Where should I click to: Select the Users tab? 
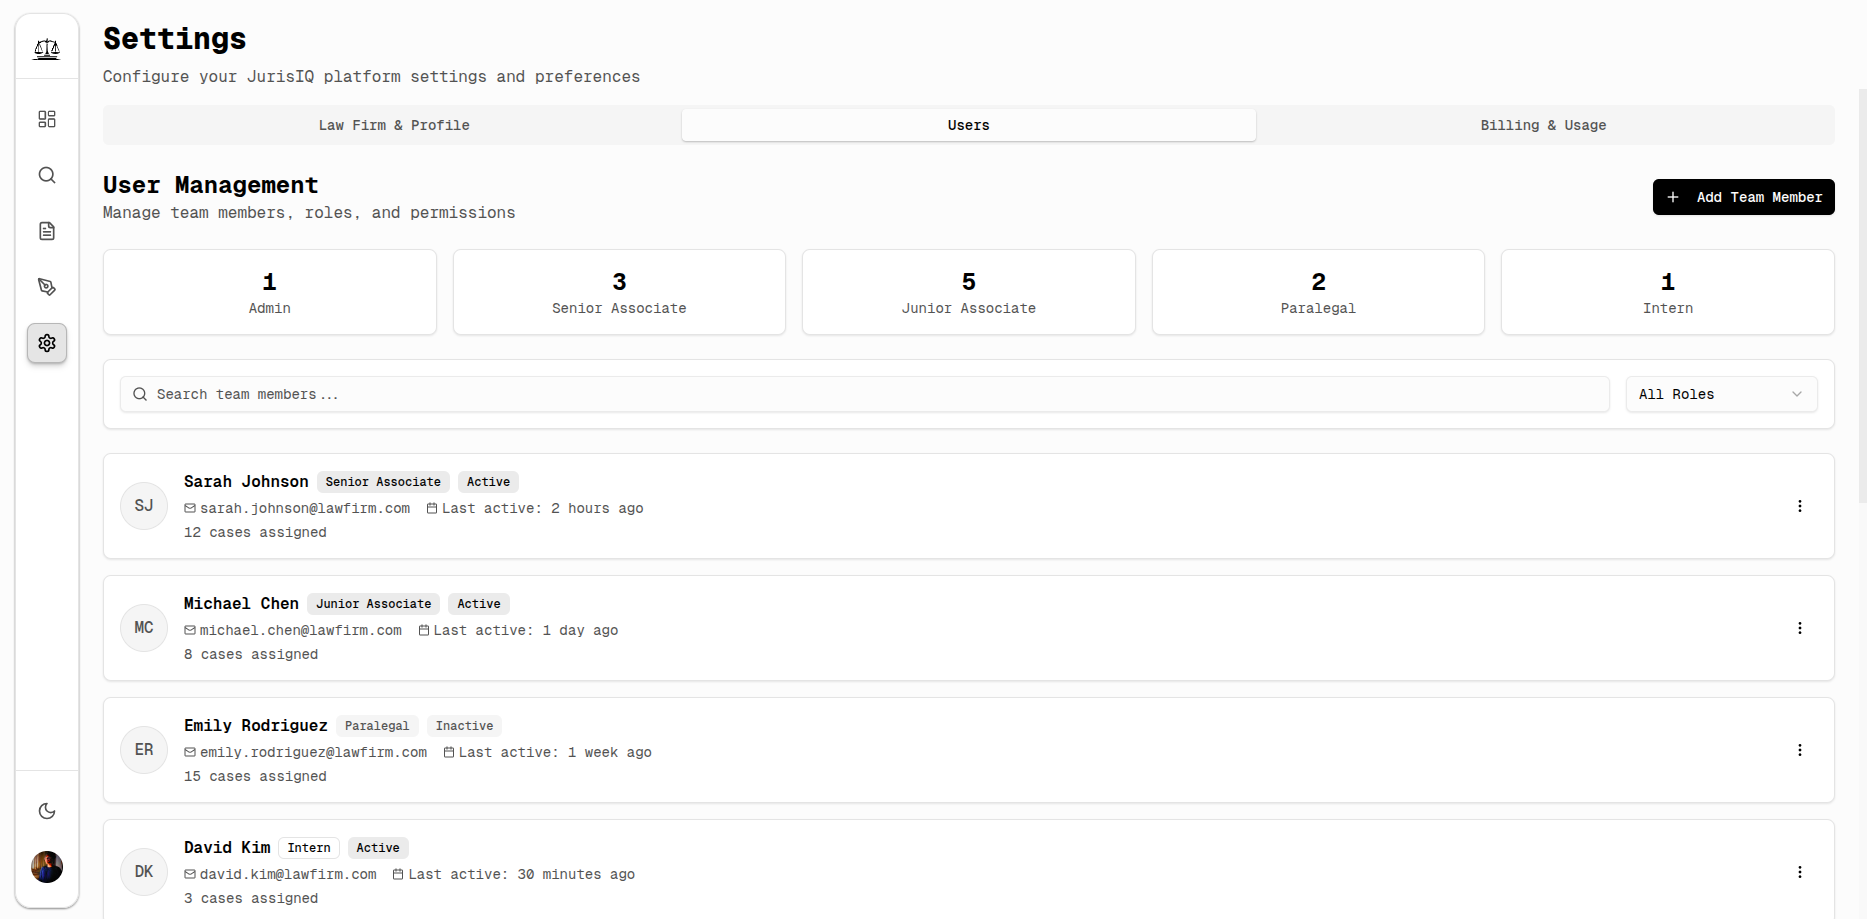[968, 125]
